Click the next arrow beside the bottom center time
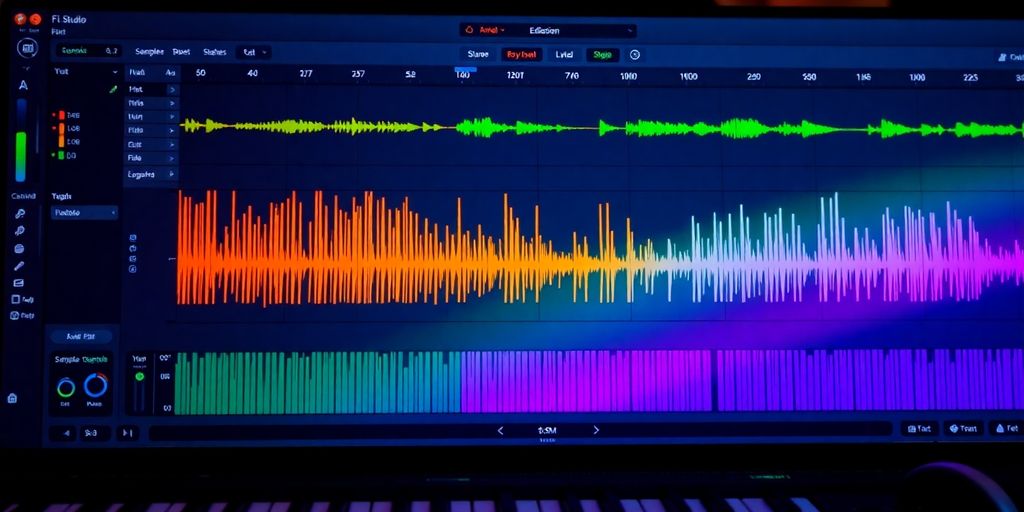Viewport: 1024px width, 512px height. tap(596, 430)
